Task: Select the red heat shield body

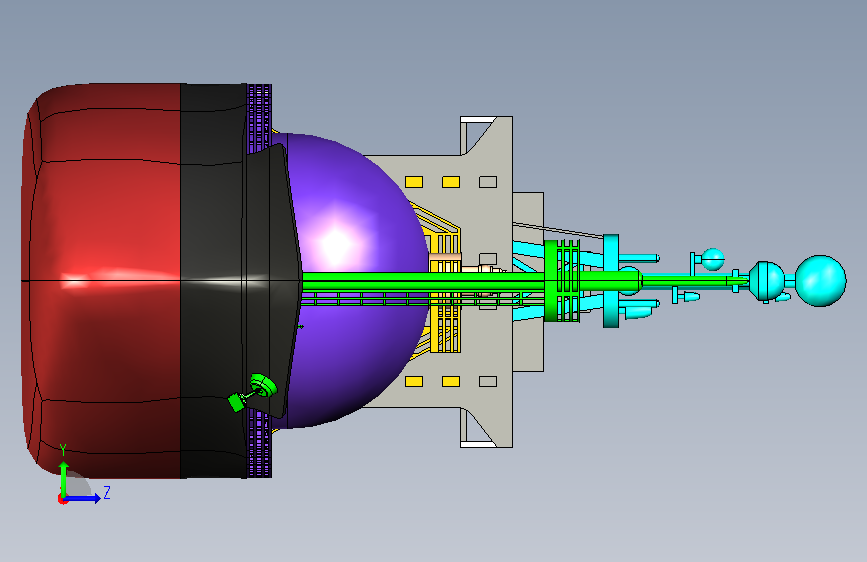Action: (102, 280)
